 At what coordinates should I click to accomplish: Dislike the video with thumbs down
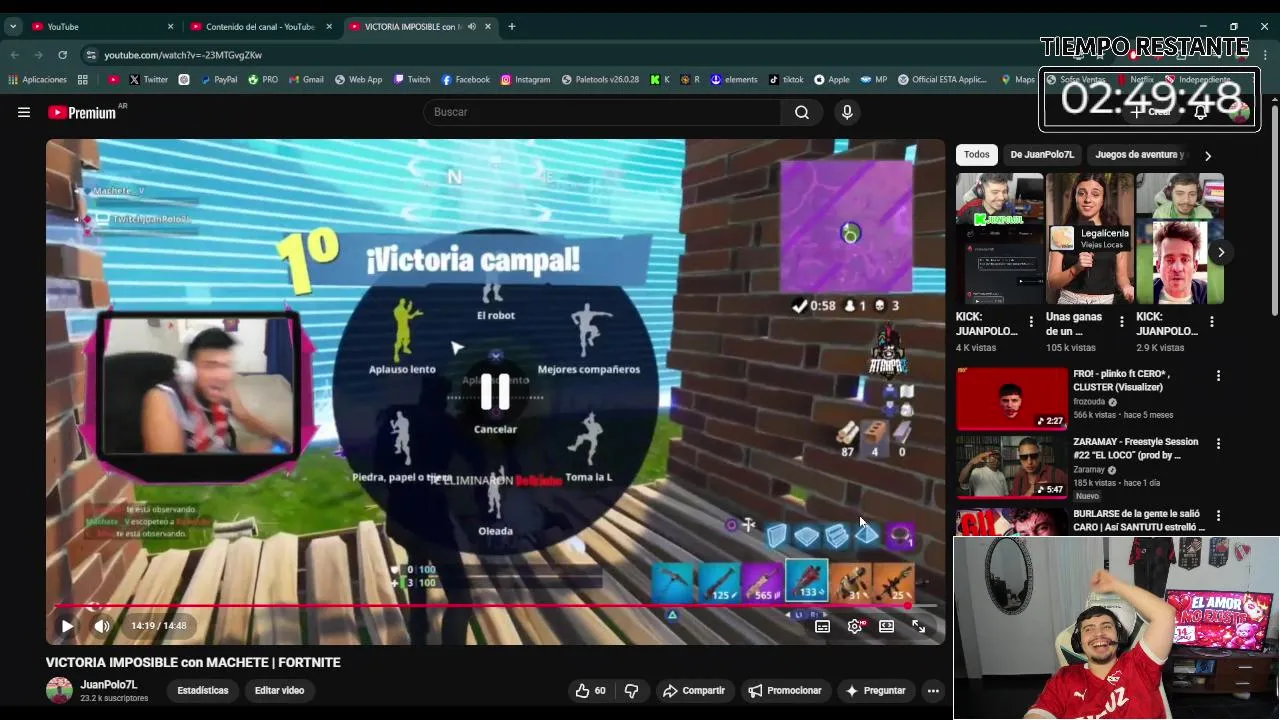(x=631, y=690)
